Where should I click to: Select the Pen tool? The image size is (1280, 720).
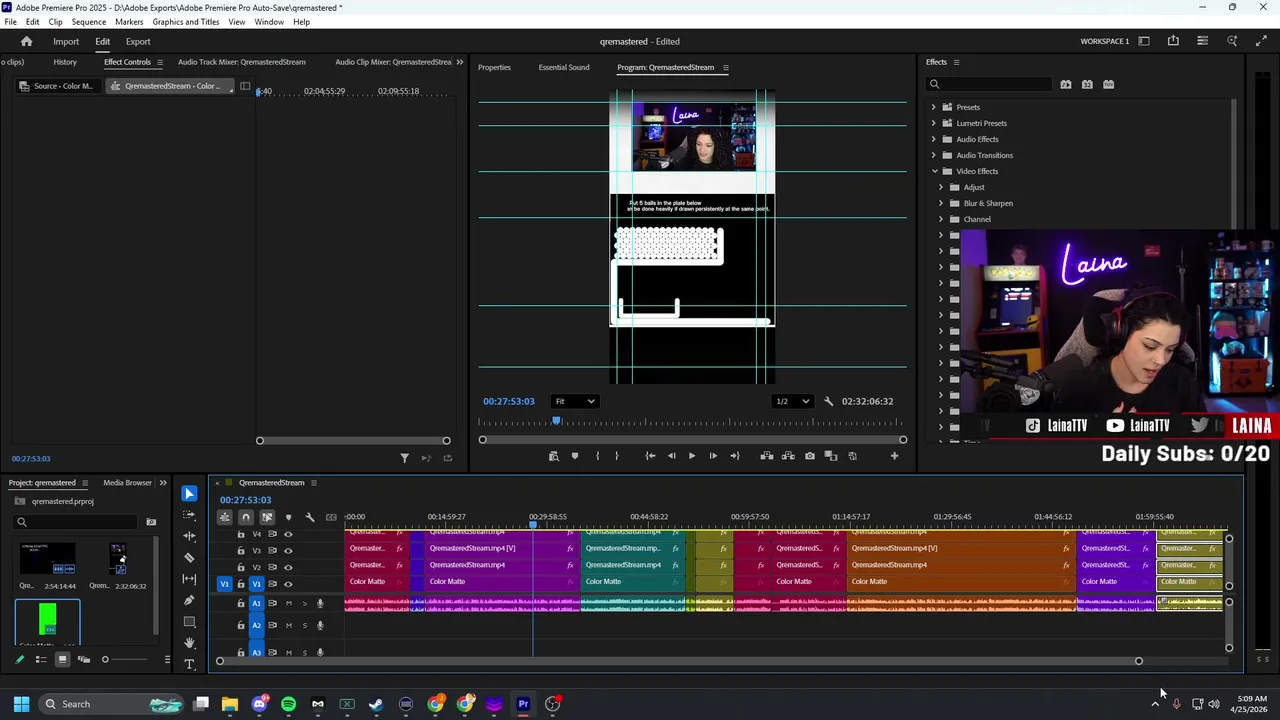point(189,600)
